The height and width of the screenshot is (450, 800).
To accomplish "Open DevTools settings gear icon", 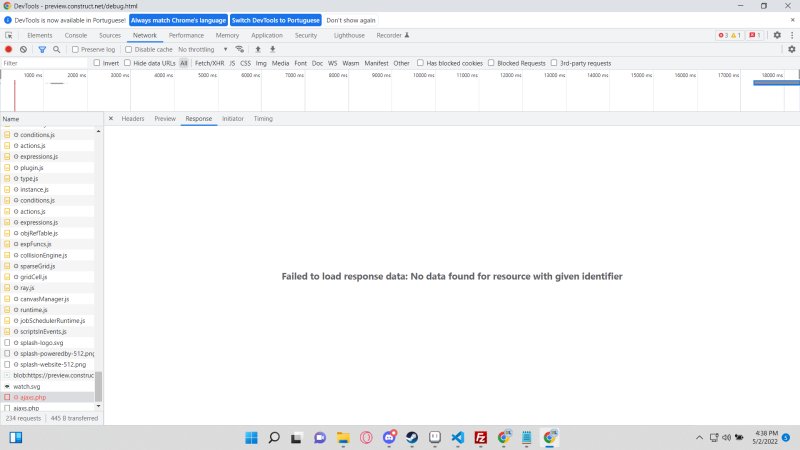I will (777, 35).
